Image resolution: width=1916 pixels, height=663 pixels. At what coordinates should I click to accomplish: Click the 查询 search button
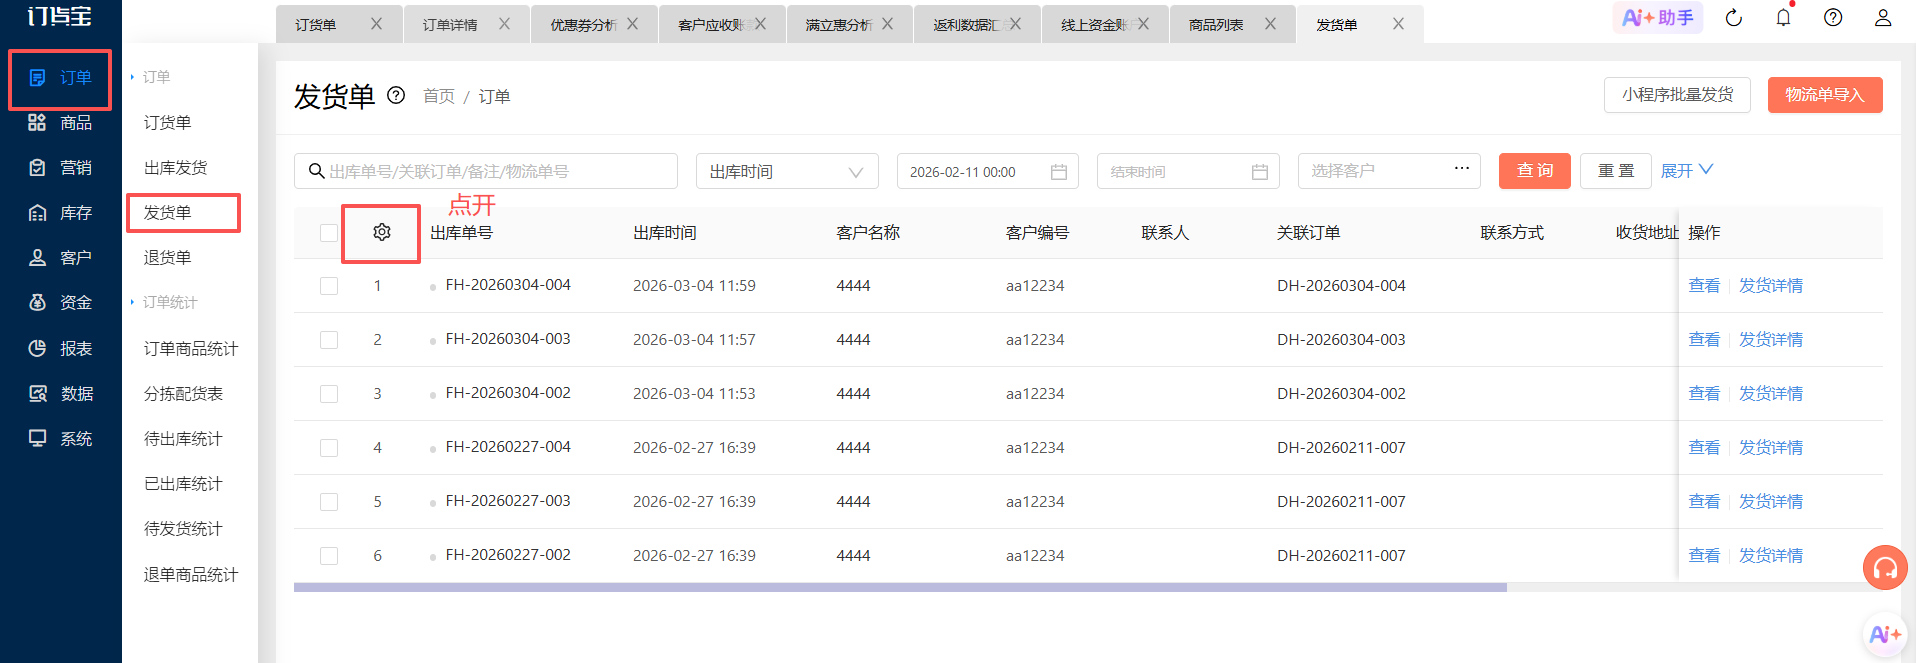[1535, 171]
